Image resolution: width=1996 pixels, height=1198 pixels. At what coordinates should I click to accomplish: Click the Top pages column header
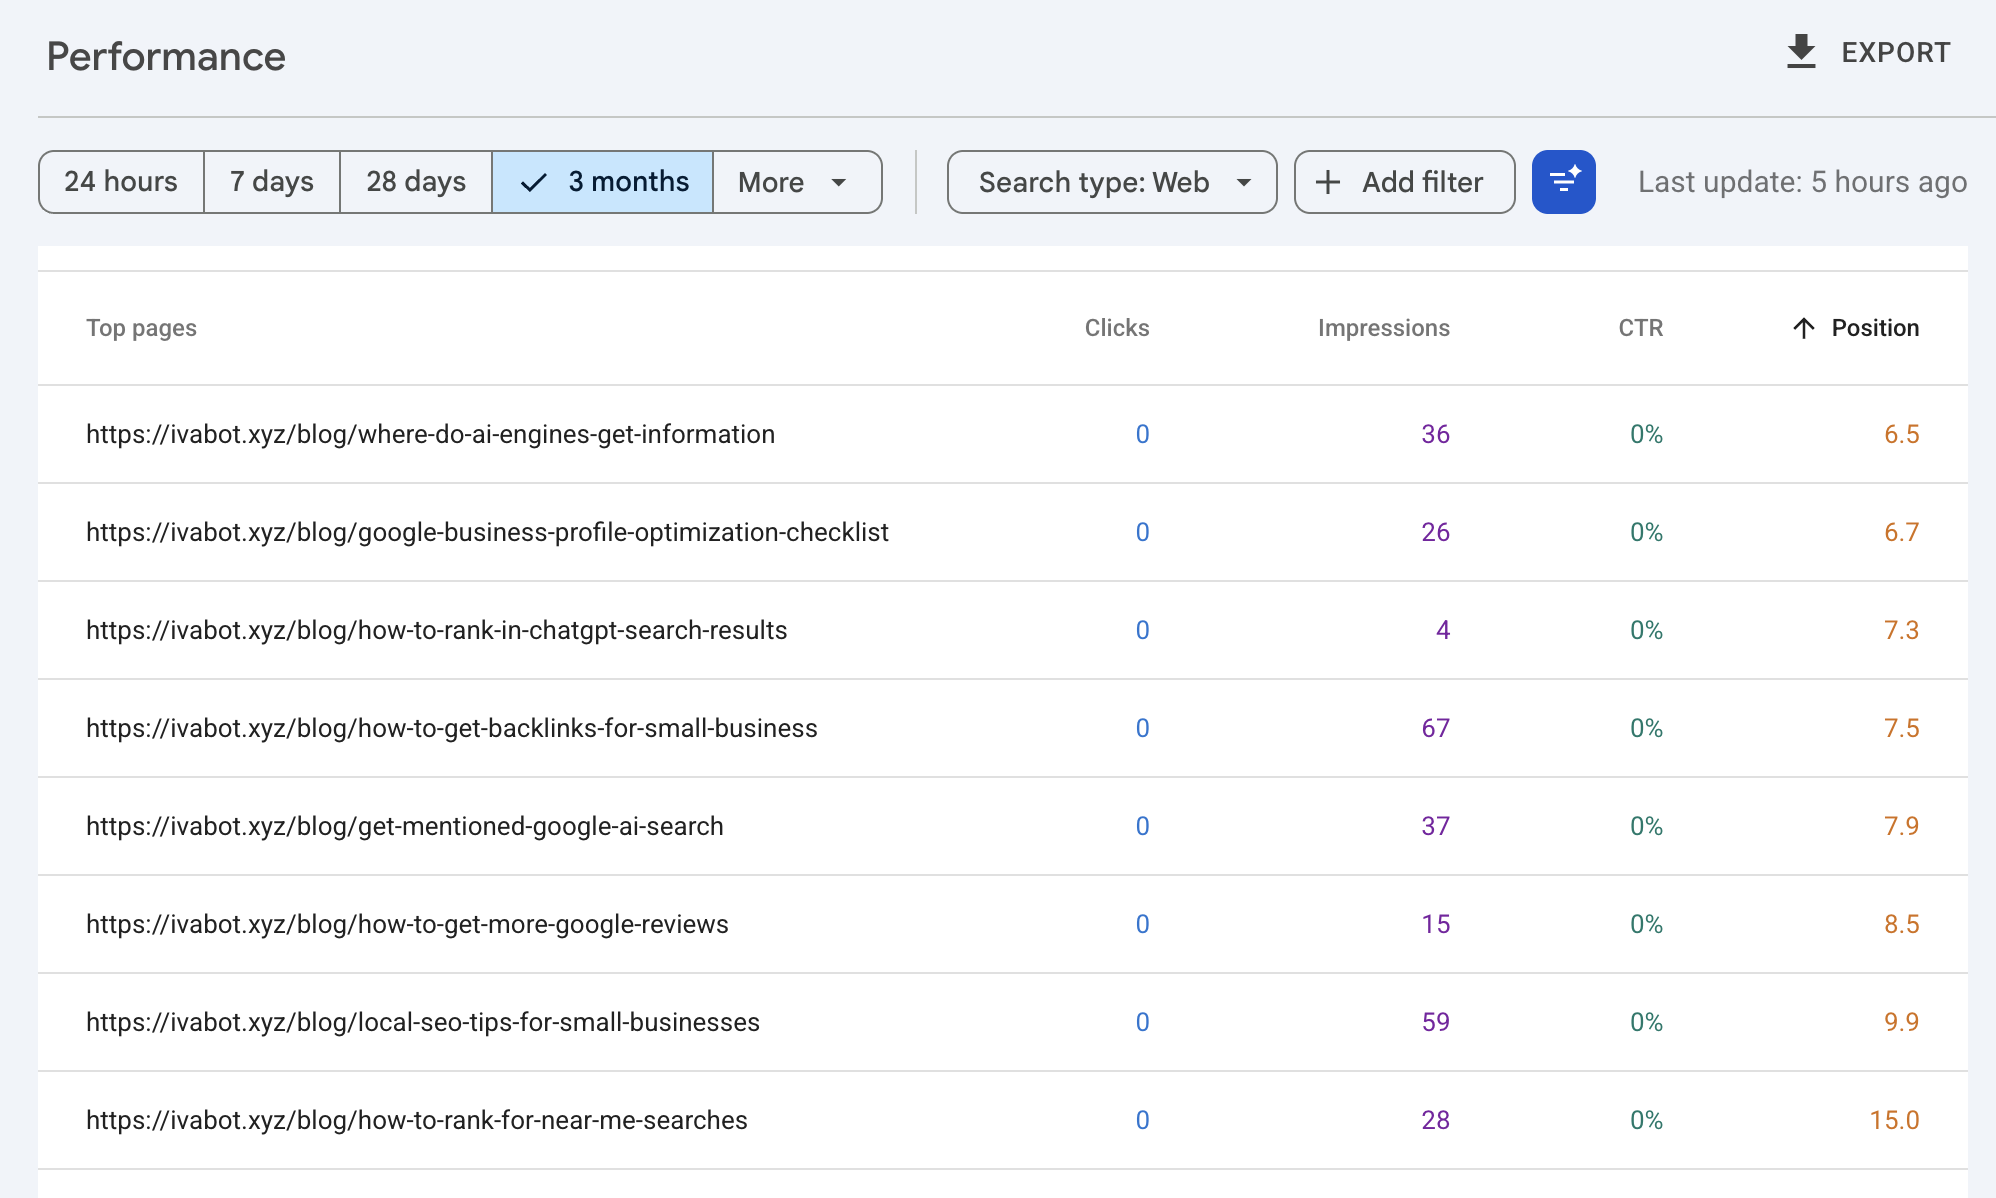[141, 328]
